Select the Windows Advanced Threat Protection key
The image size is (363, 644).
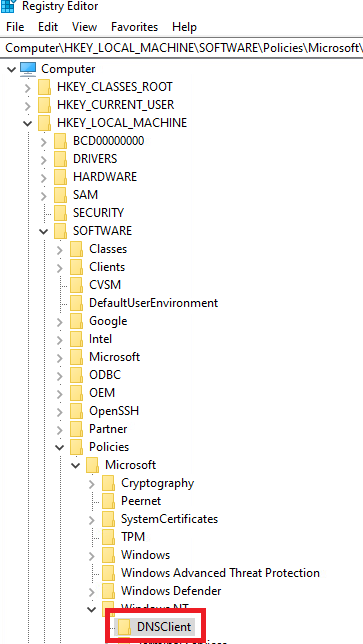(220, 573)
